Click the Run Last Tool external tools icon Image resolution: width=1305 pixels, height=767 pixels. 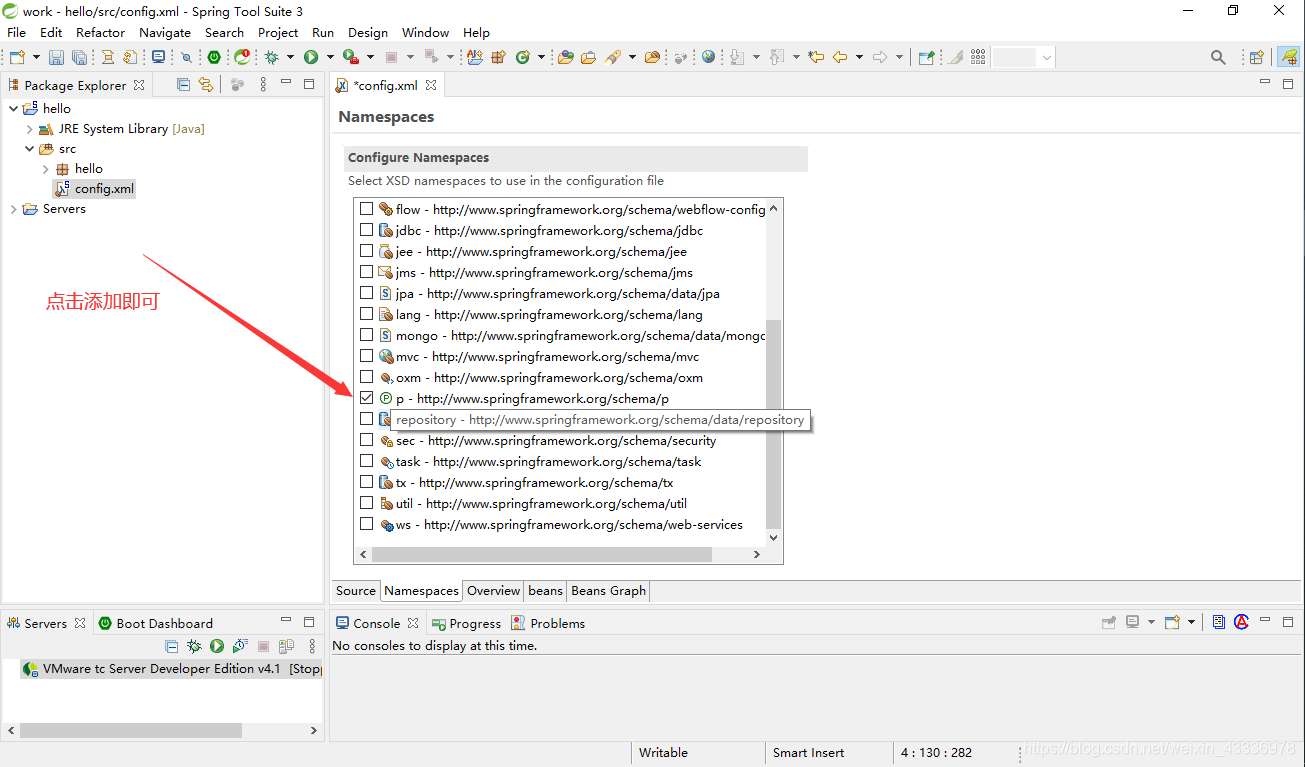point(350,57)
